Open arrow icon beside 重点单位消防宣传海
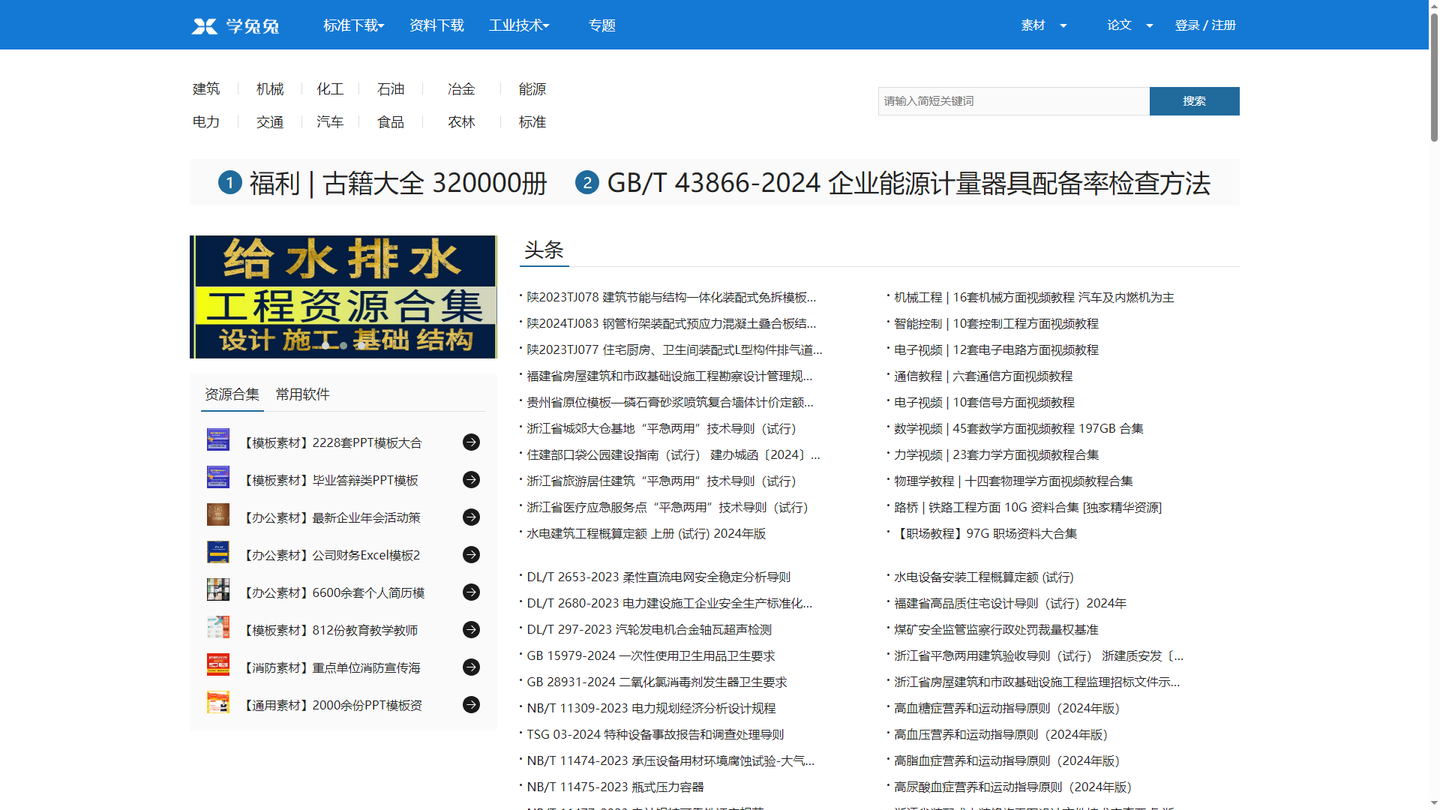The image size is (1440, 810). (471, 667)
